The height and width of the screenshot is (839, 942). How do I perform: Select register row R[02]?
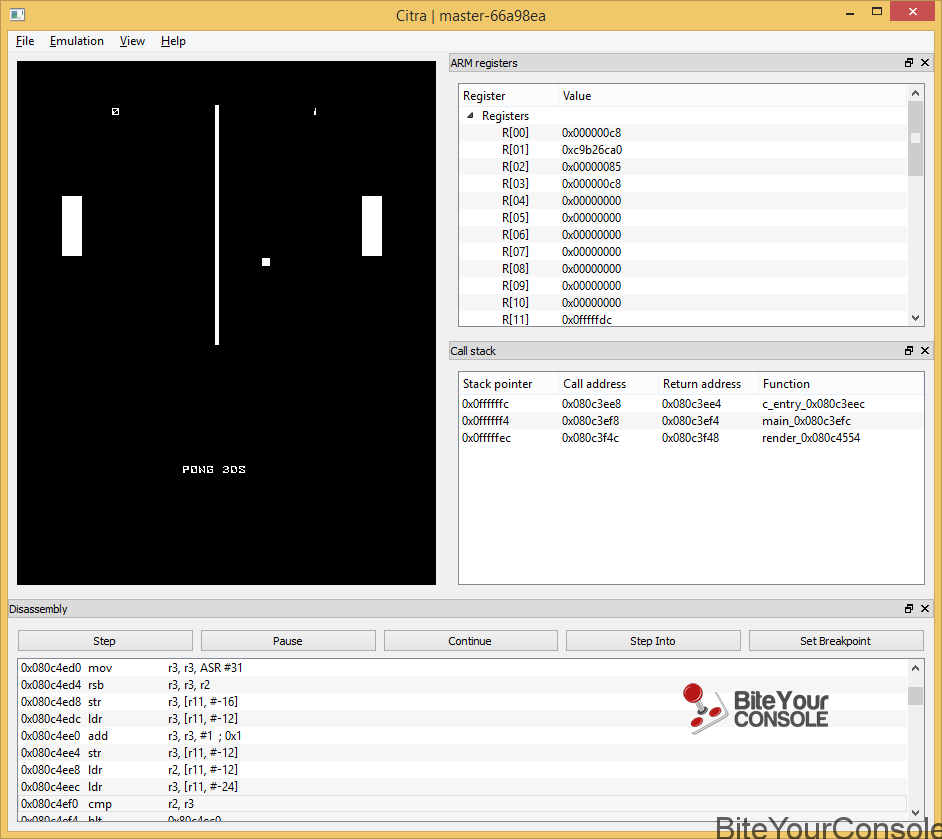pos(683,166)
